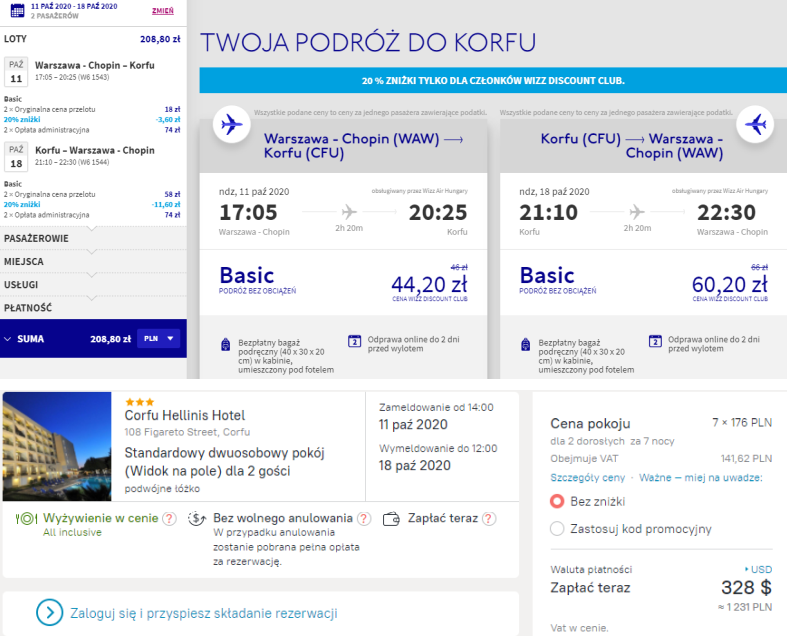Click the circled arrow login icon

(x=50, y=612)
